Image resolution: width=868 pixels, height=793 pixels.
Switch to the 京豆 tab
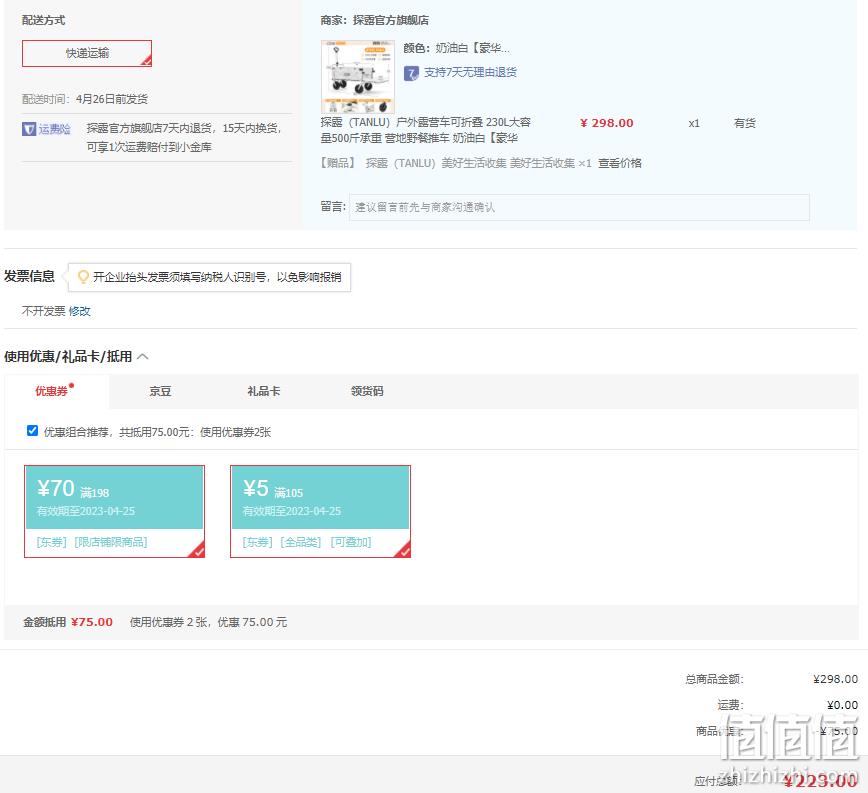[x=160, y=391]
